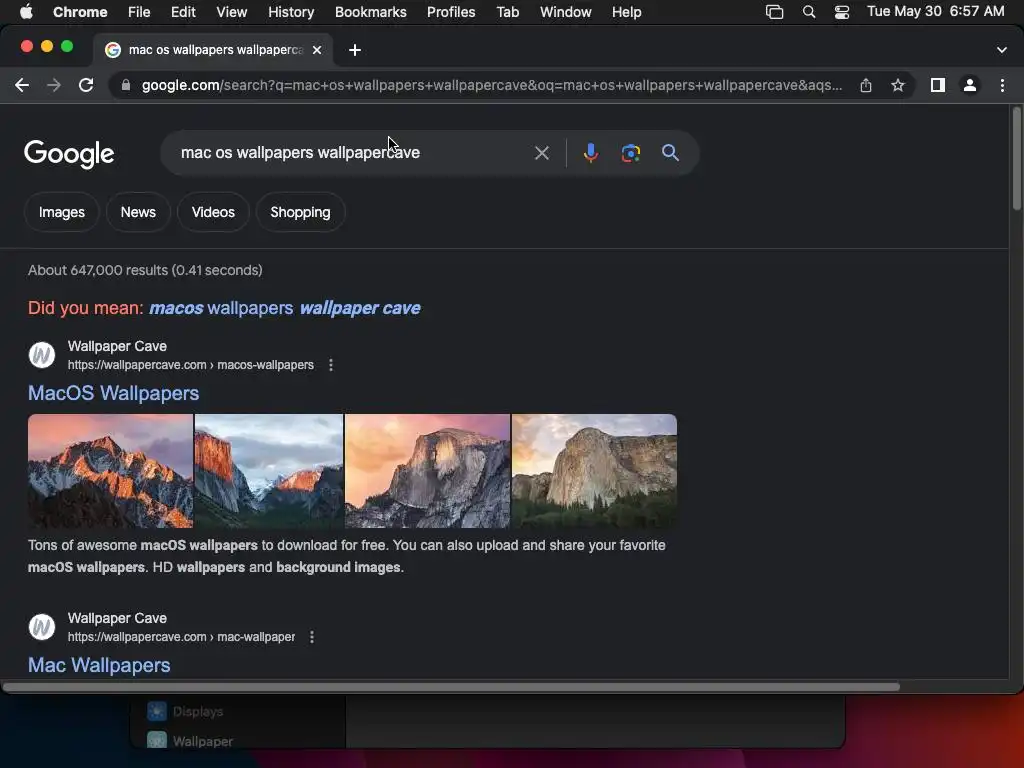Click the vertical page scrollbar
Image resolution: width=1024 pixels, height=768 pixels.
point(1016,159)
